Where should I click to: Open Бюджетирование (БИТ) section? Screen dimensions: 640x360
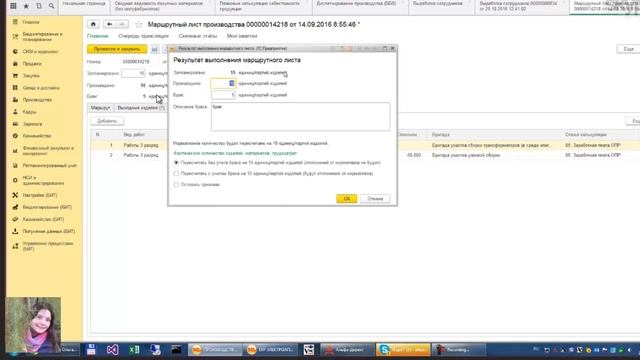pos(47,207)
